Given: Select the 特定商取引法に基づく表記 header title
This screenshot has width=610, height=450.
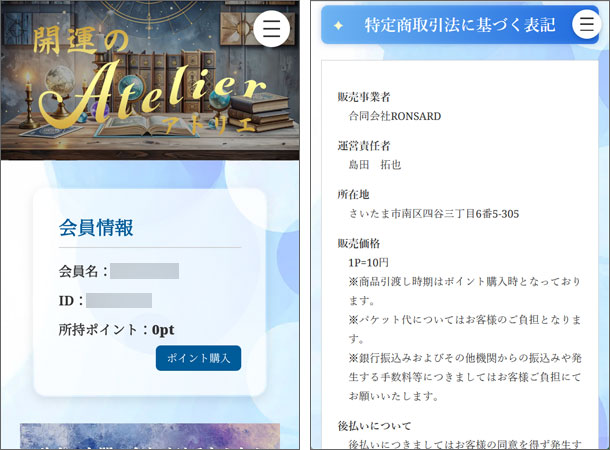Looking at the screenshot, I should tap(459, 26).
